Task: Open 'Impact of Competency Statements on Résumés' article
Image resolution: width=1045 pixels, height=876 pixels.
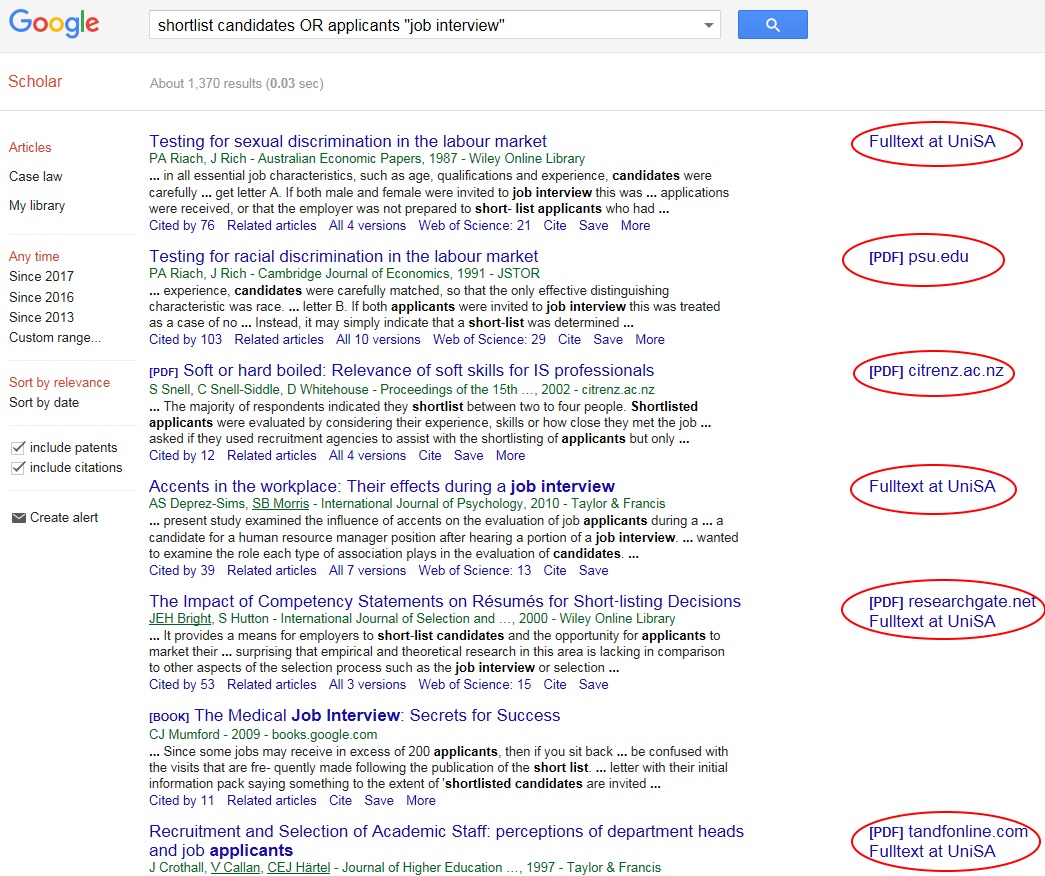Action: click(x=445, y=601)
